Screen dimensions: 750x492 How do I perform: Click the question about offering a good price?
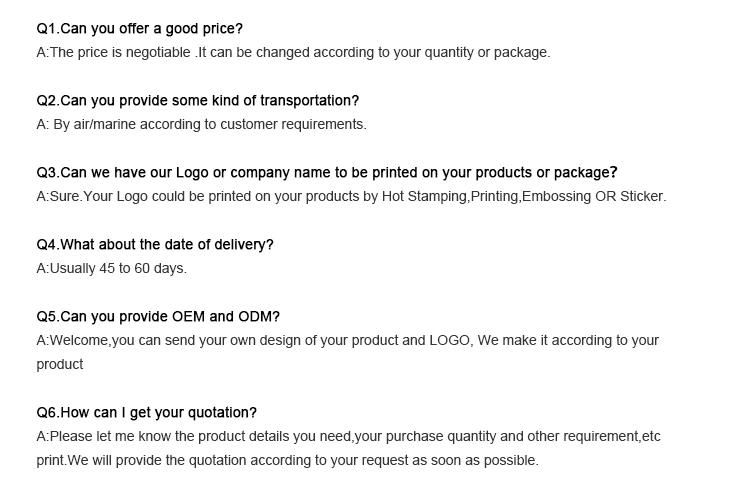pyautogui.click(x=140, y=29)
